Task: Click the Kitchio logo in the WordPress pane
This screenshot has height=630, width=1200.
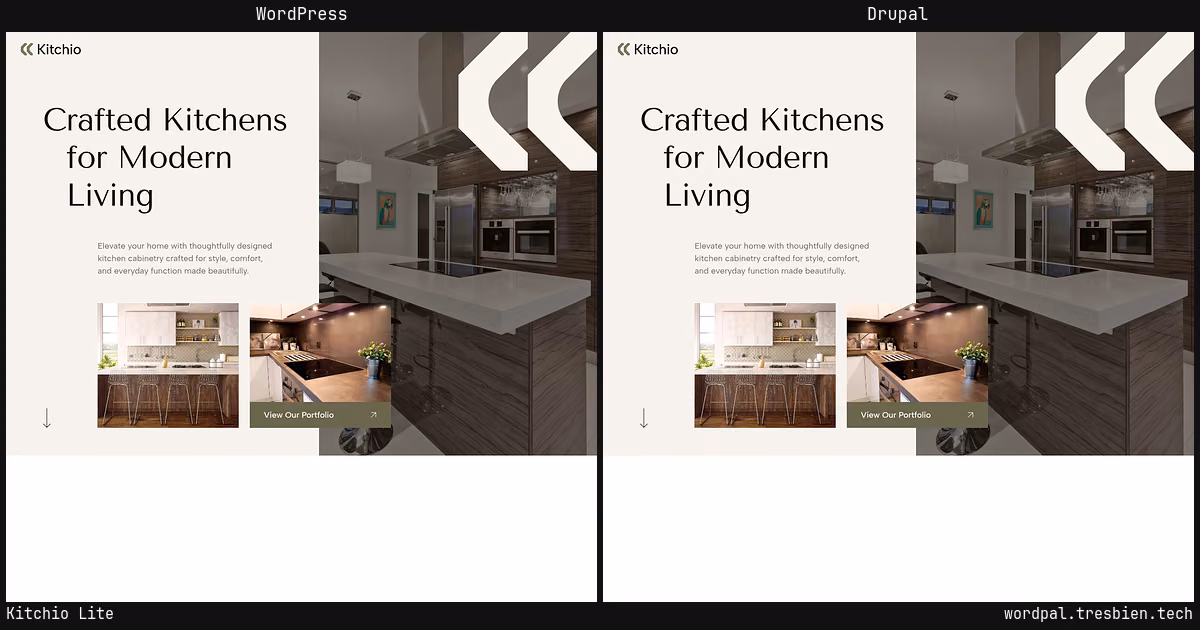Action: (51, 49)
